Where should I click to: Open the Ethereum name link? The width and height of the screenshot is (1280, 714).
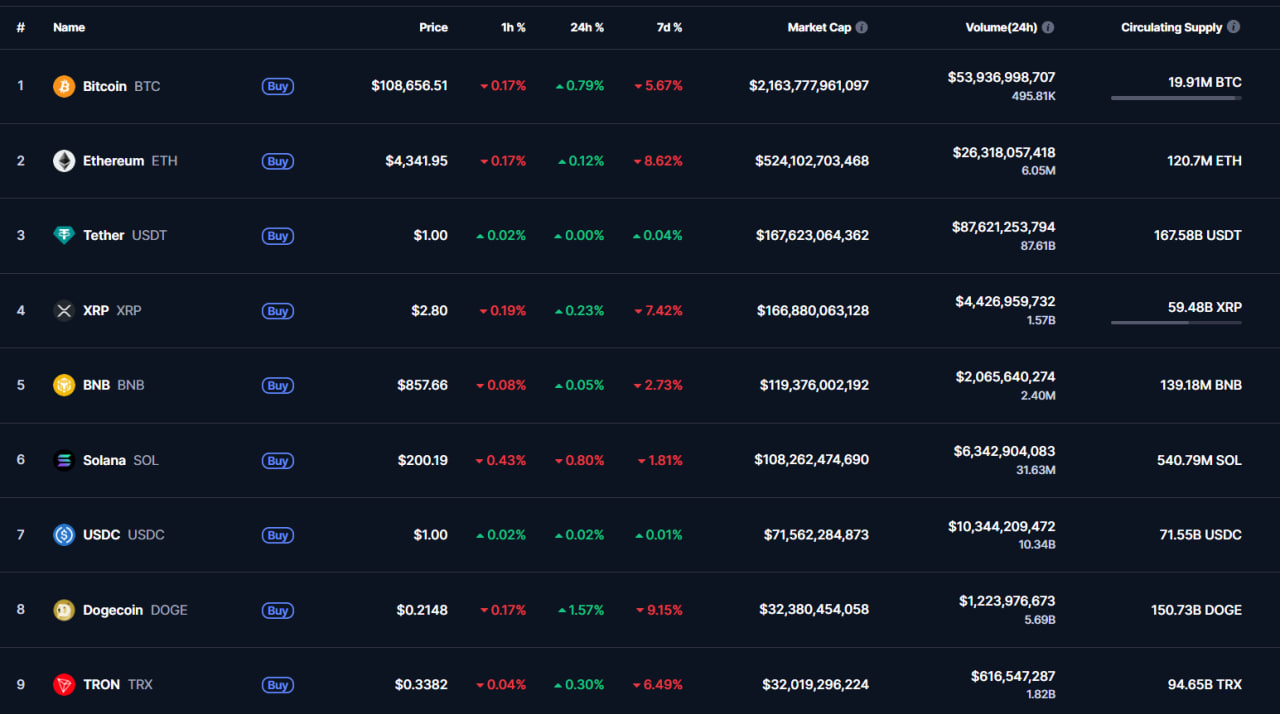113,161
